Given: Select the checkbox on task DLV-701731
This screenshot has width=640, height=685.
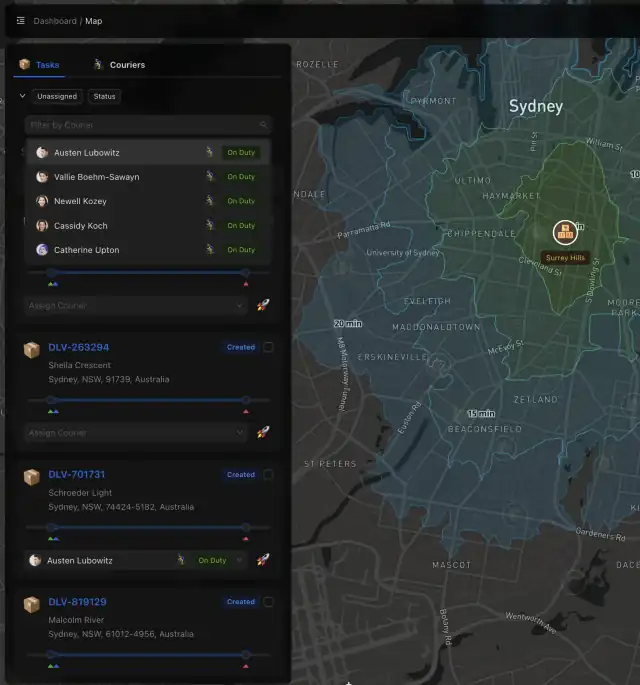Looking at the screenshot, I should [x=268, y=475].
